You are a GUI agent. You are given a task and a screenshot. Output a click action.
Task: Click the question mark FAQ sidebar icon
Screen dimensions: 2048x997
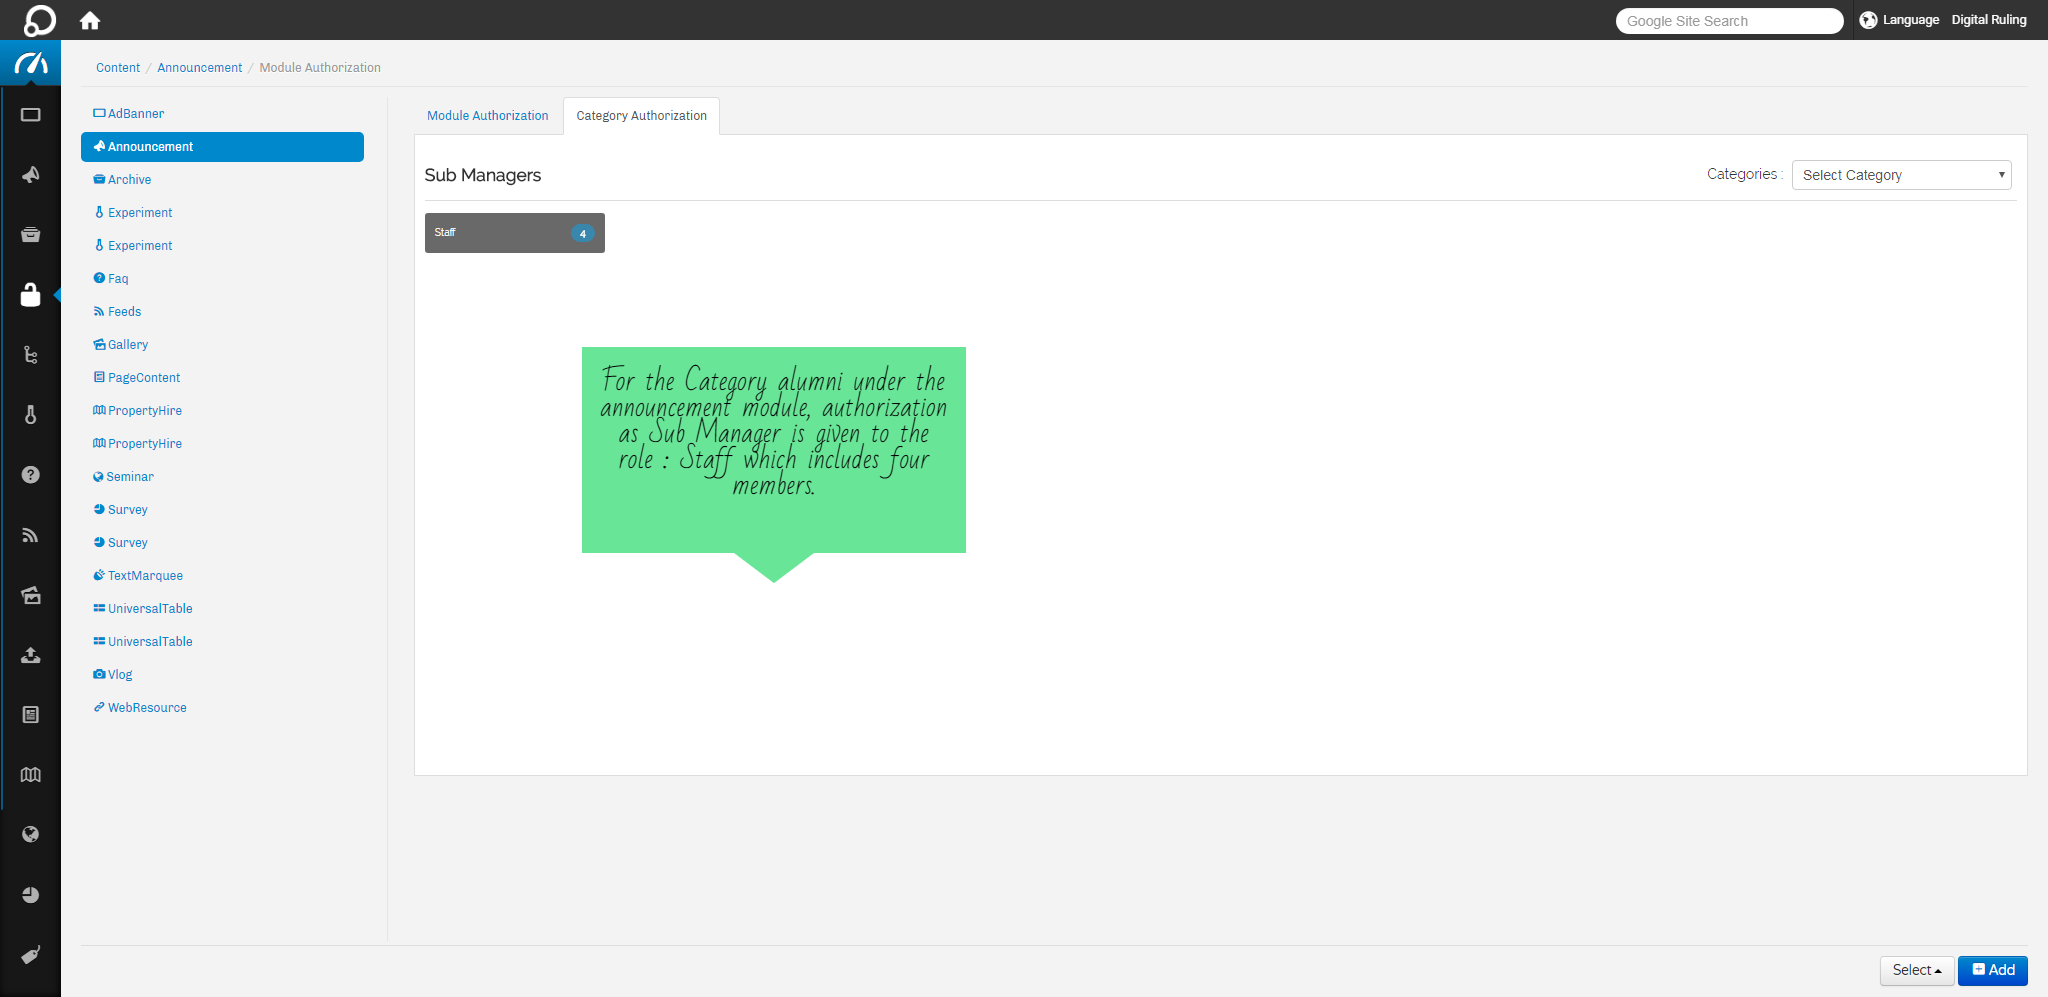tap(31, 475)
